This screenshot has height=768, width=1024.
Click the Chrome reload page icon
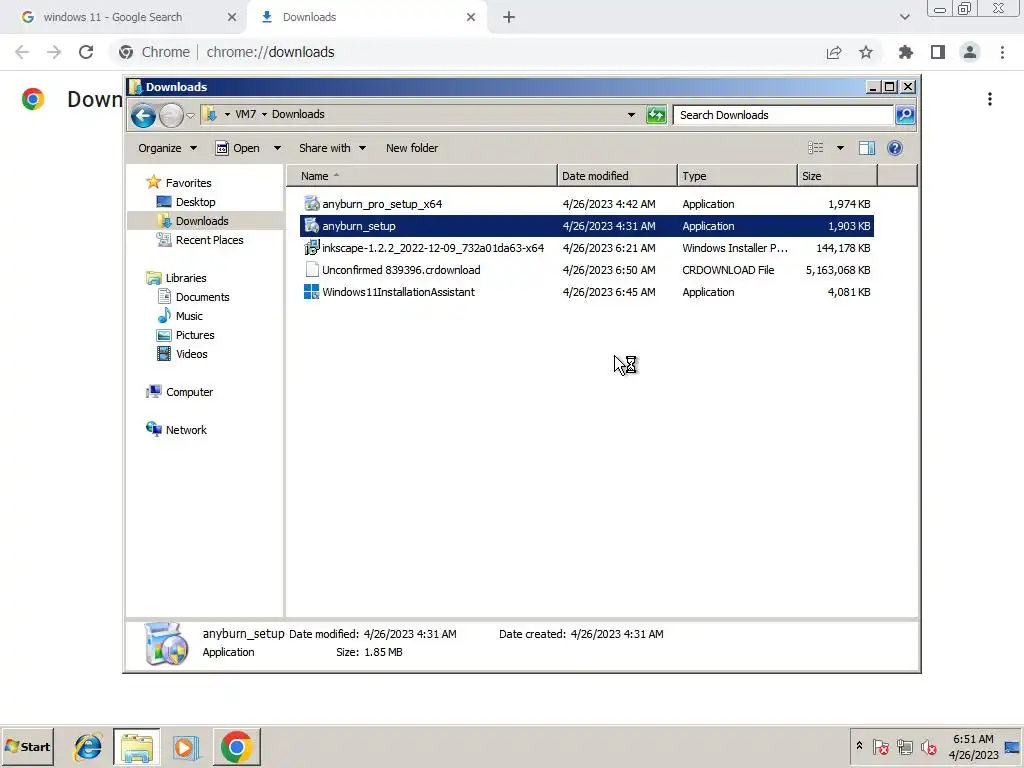click(x=86, y=52)
